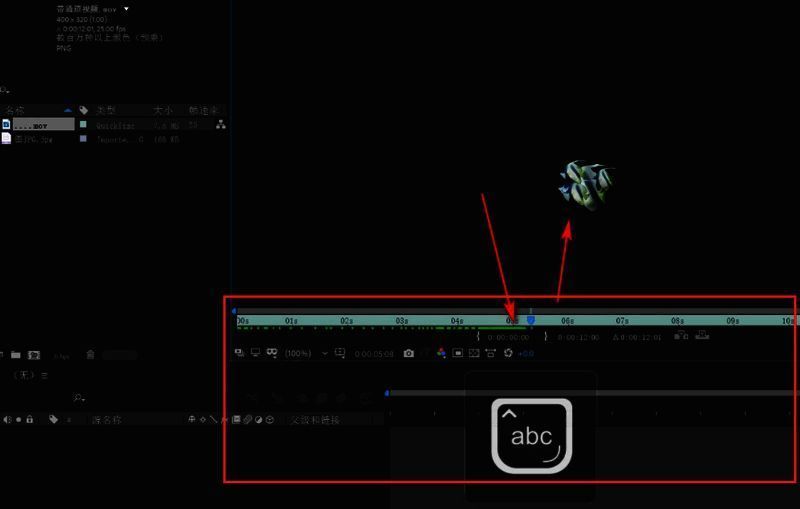The height and width of the screenshot is (509, 800).
Task: Click the new composition icon in project panel
Action: click(34, 355)
